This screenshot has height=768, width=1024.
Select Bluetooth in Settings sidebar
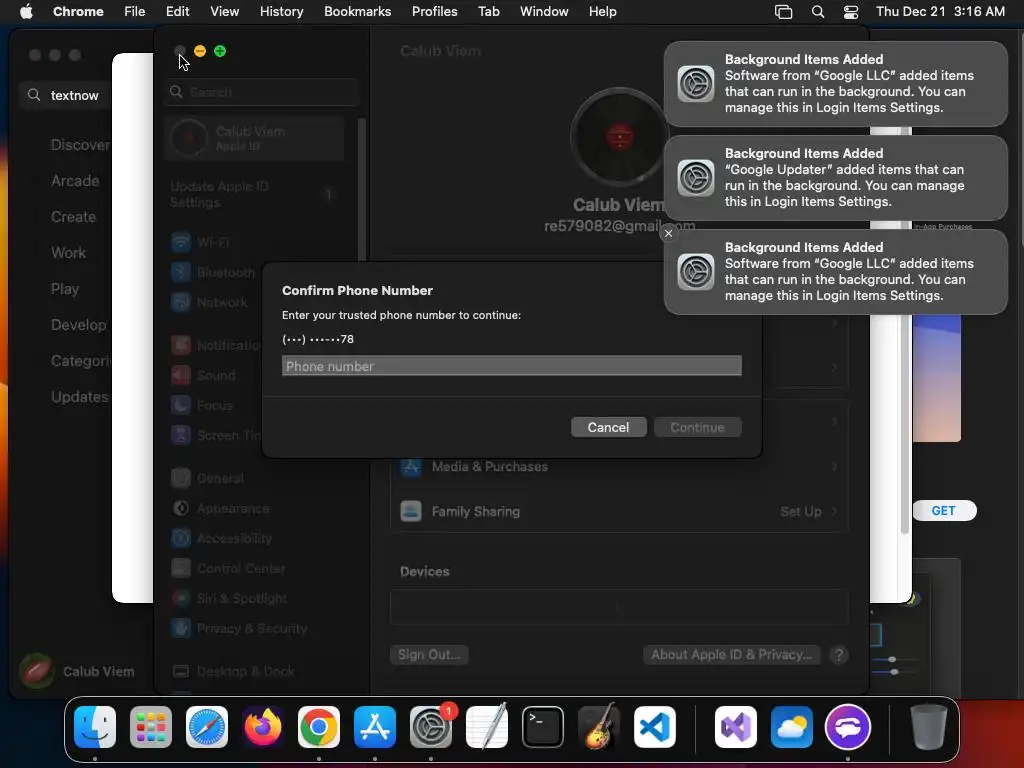(212, 272)
